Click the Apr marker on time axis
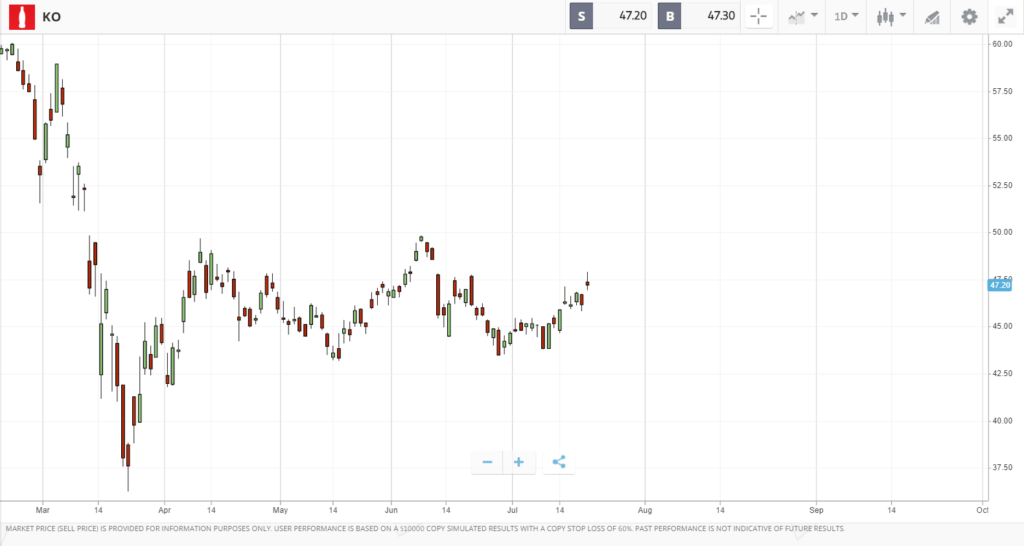This screenshot has height=546, width=1024. tap(165, 510)
